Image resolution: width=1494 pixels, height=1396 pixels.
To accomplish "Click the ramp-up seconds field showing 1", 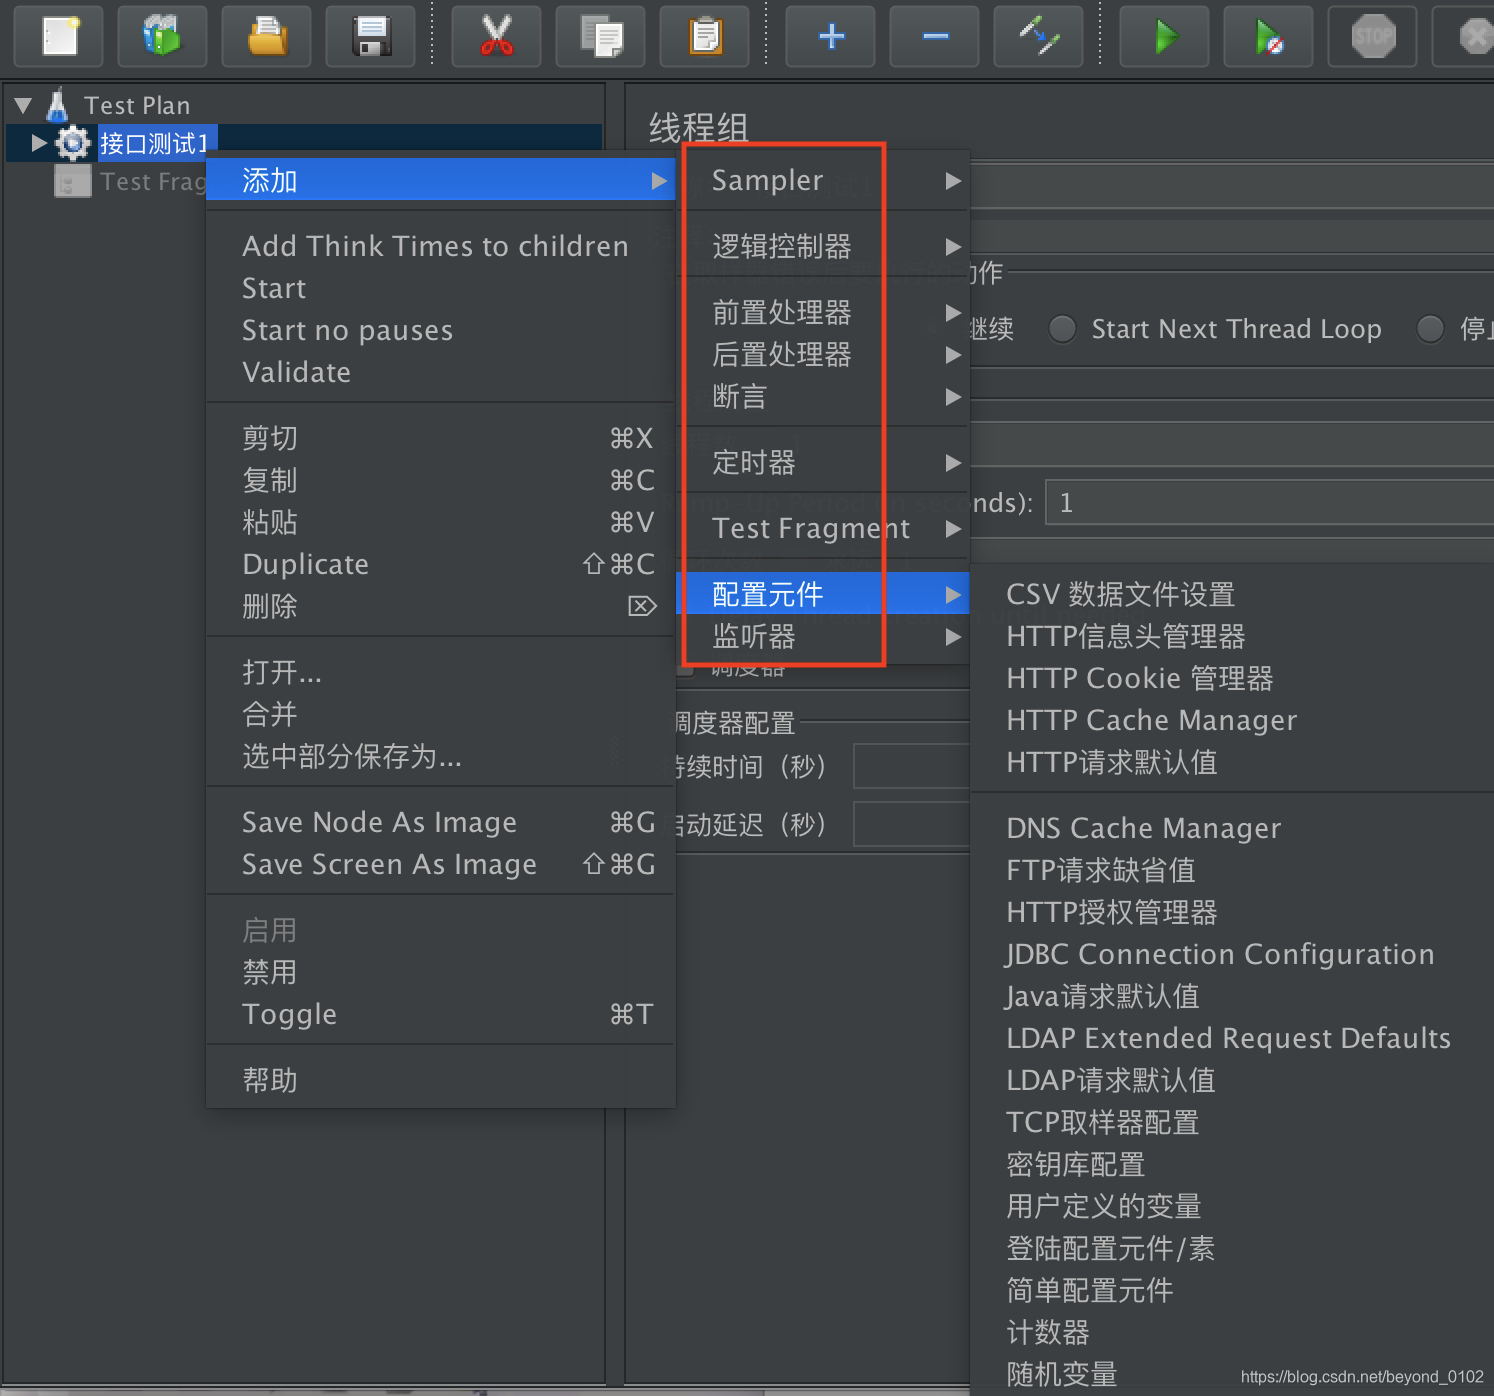I will click(1270, 502).
